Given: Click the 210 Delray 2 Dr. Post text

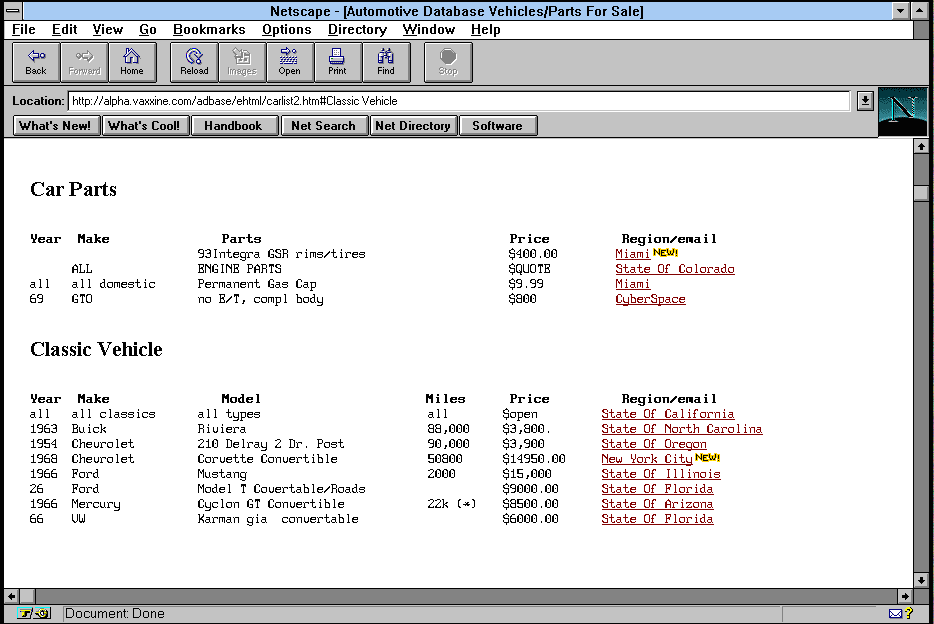Looking at the screenshot, I should point(271,444).
